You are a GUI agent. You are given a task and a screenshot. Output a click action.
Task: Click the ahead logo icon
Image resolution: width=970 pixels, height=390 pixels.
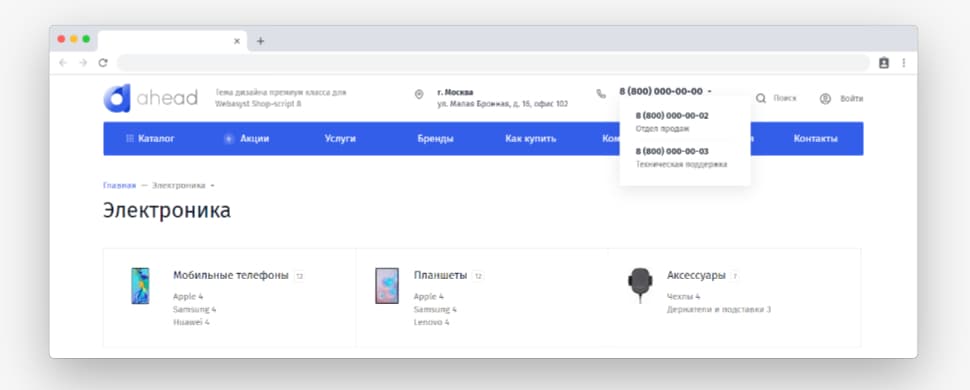tap(117, 98)
